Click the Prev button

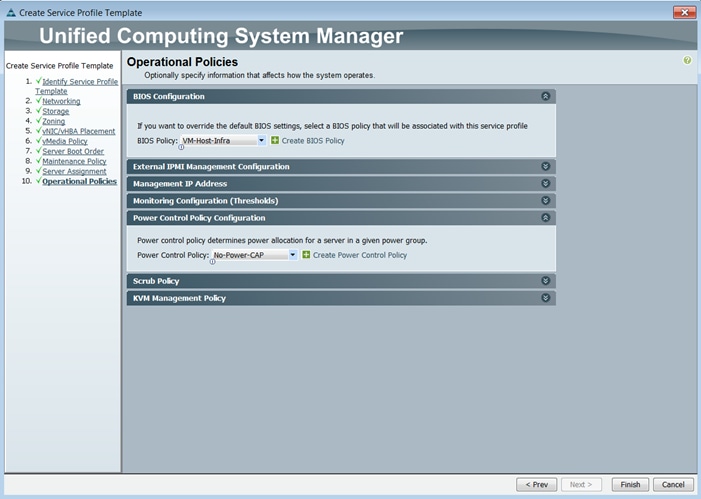(536, 485)
